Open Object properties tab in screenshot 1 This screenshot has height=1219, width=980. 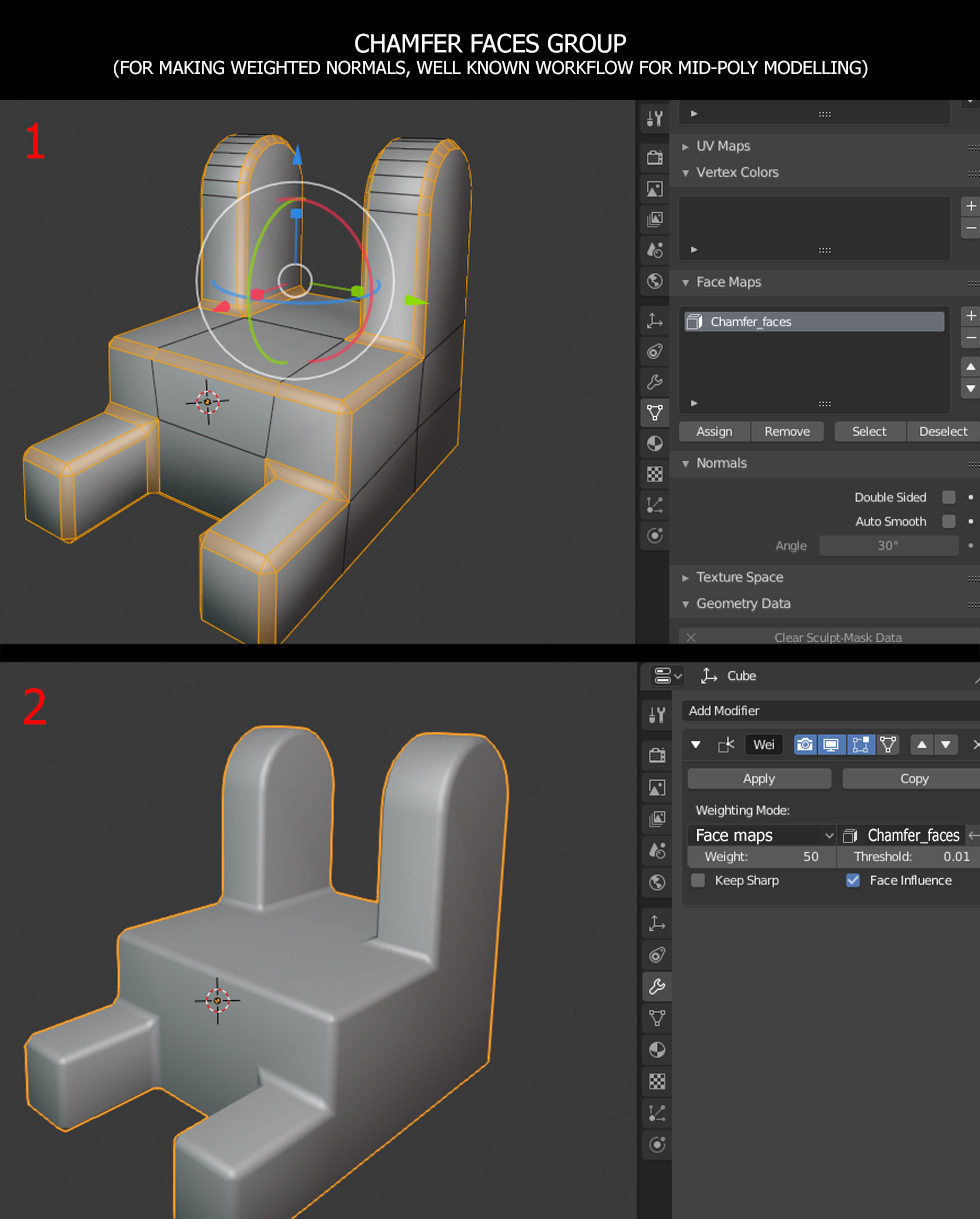pyautogui.click(x=655, y=321)
